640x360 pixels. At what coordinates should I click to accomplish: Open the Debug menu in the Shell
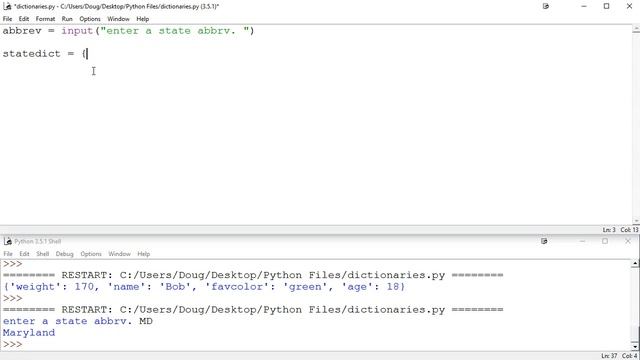[x=64, y=253]
